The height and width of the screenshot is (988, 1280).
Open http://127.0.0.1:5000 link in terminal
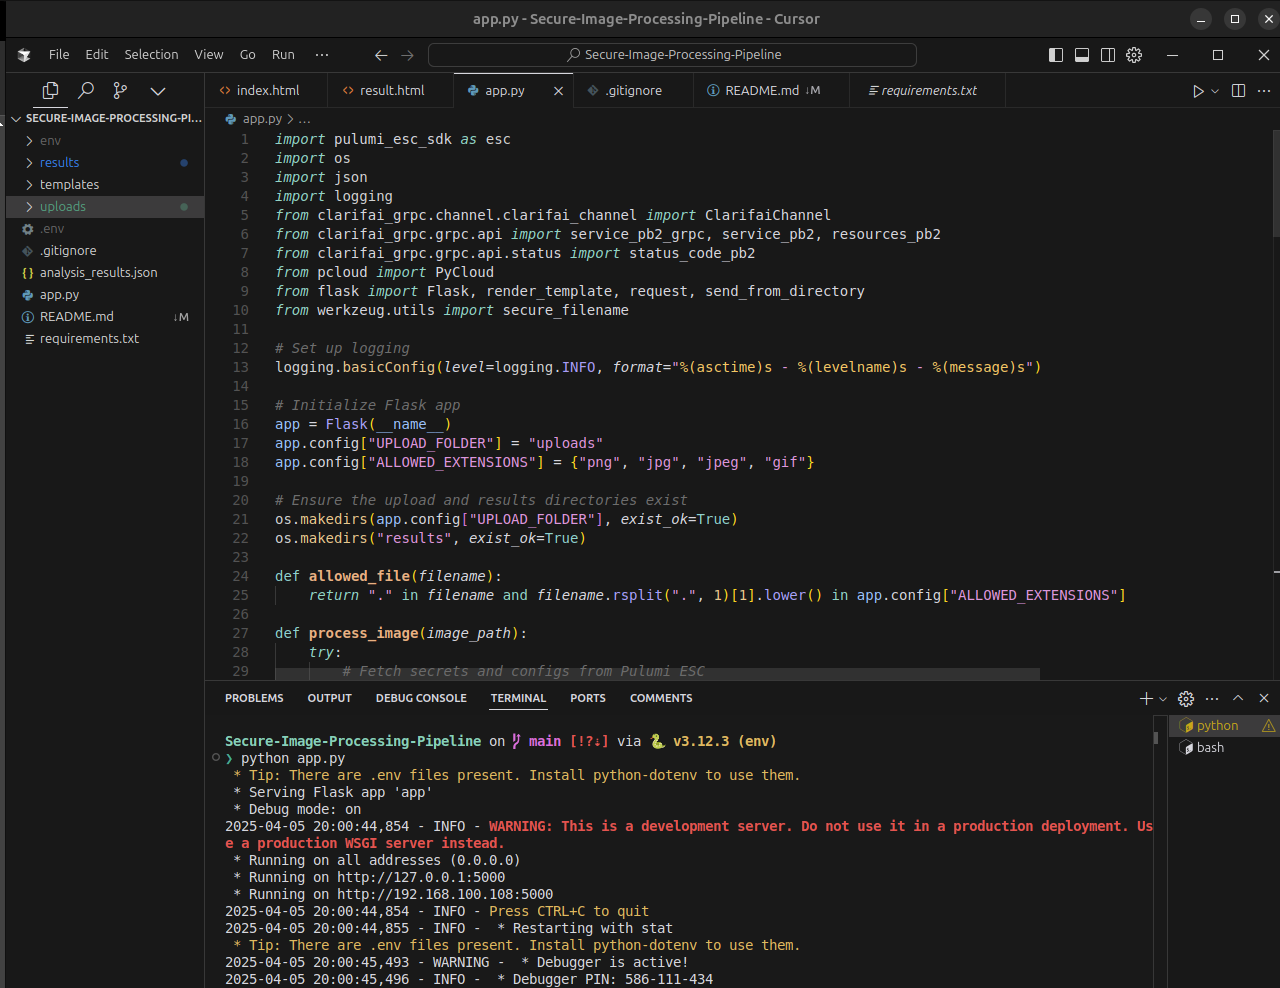pos(421,877)
